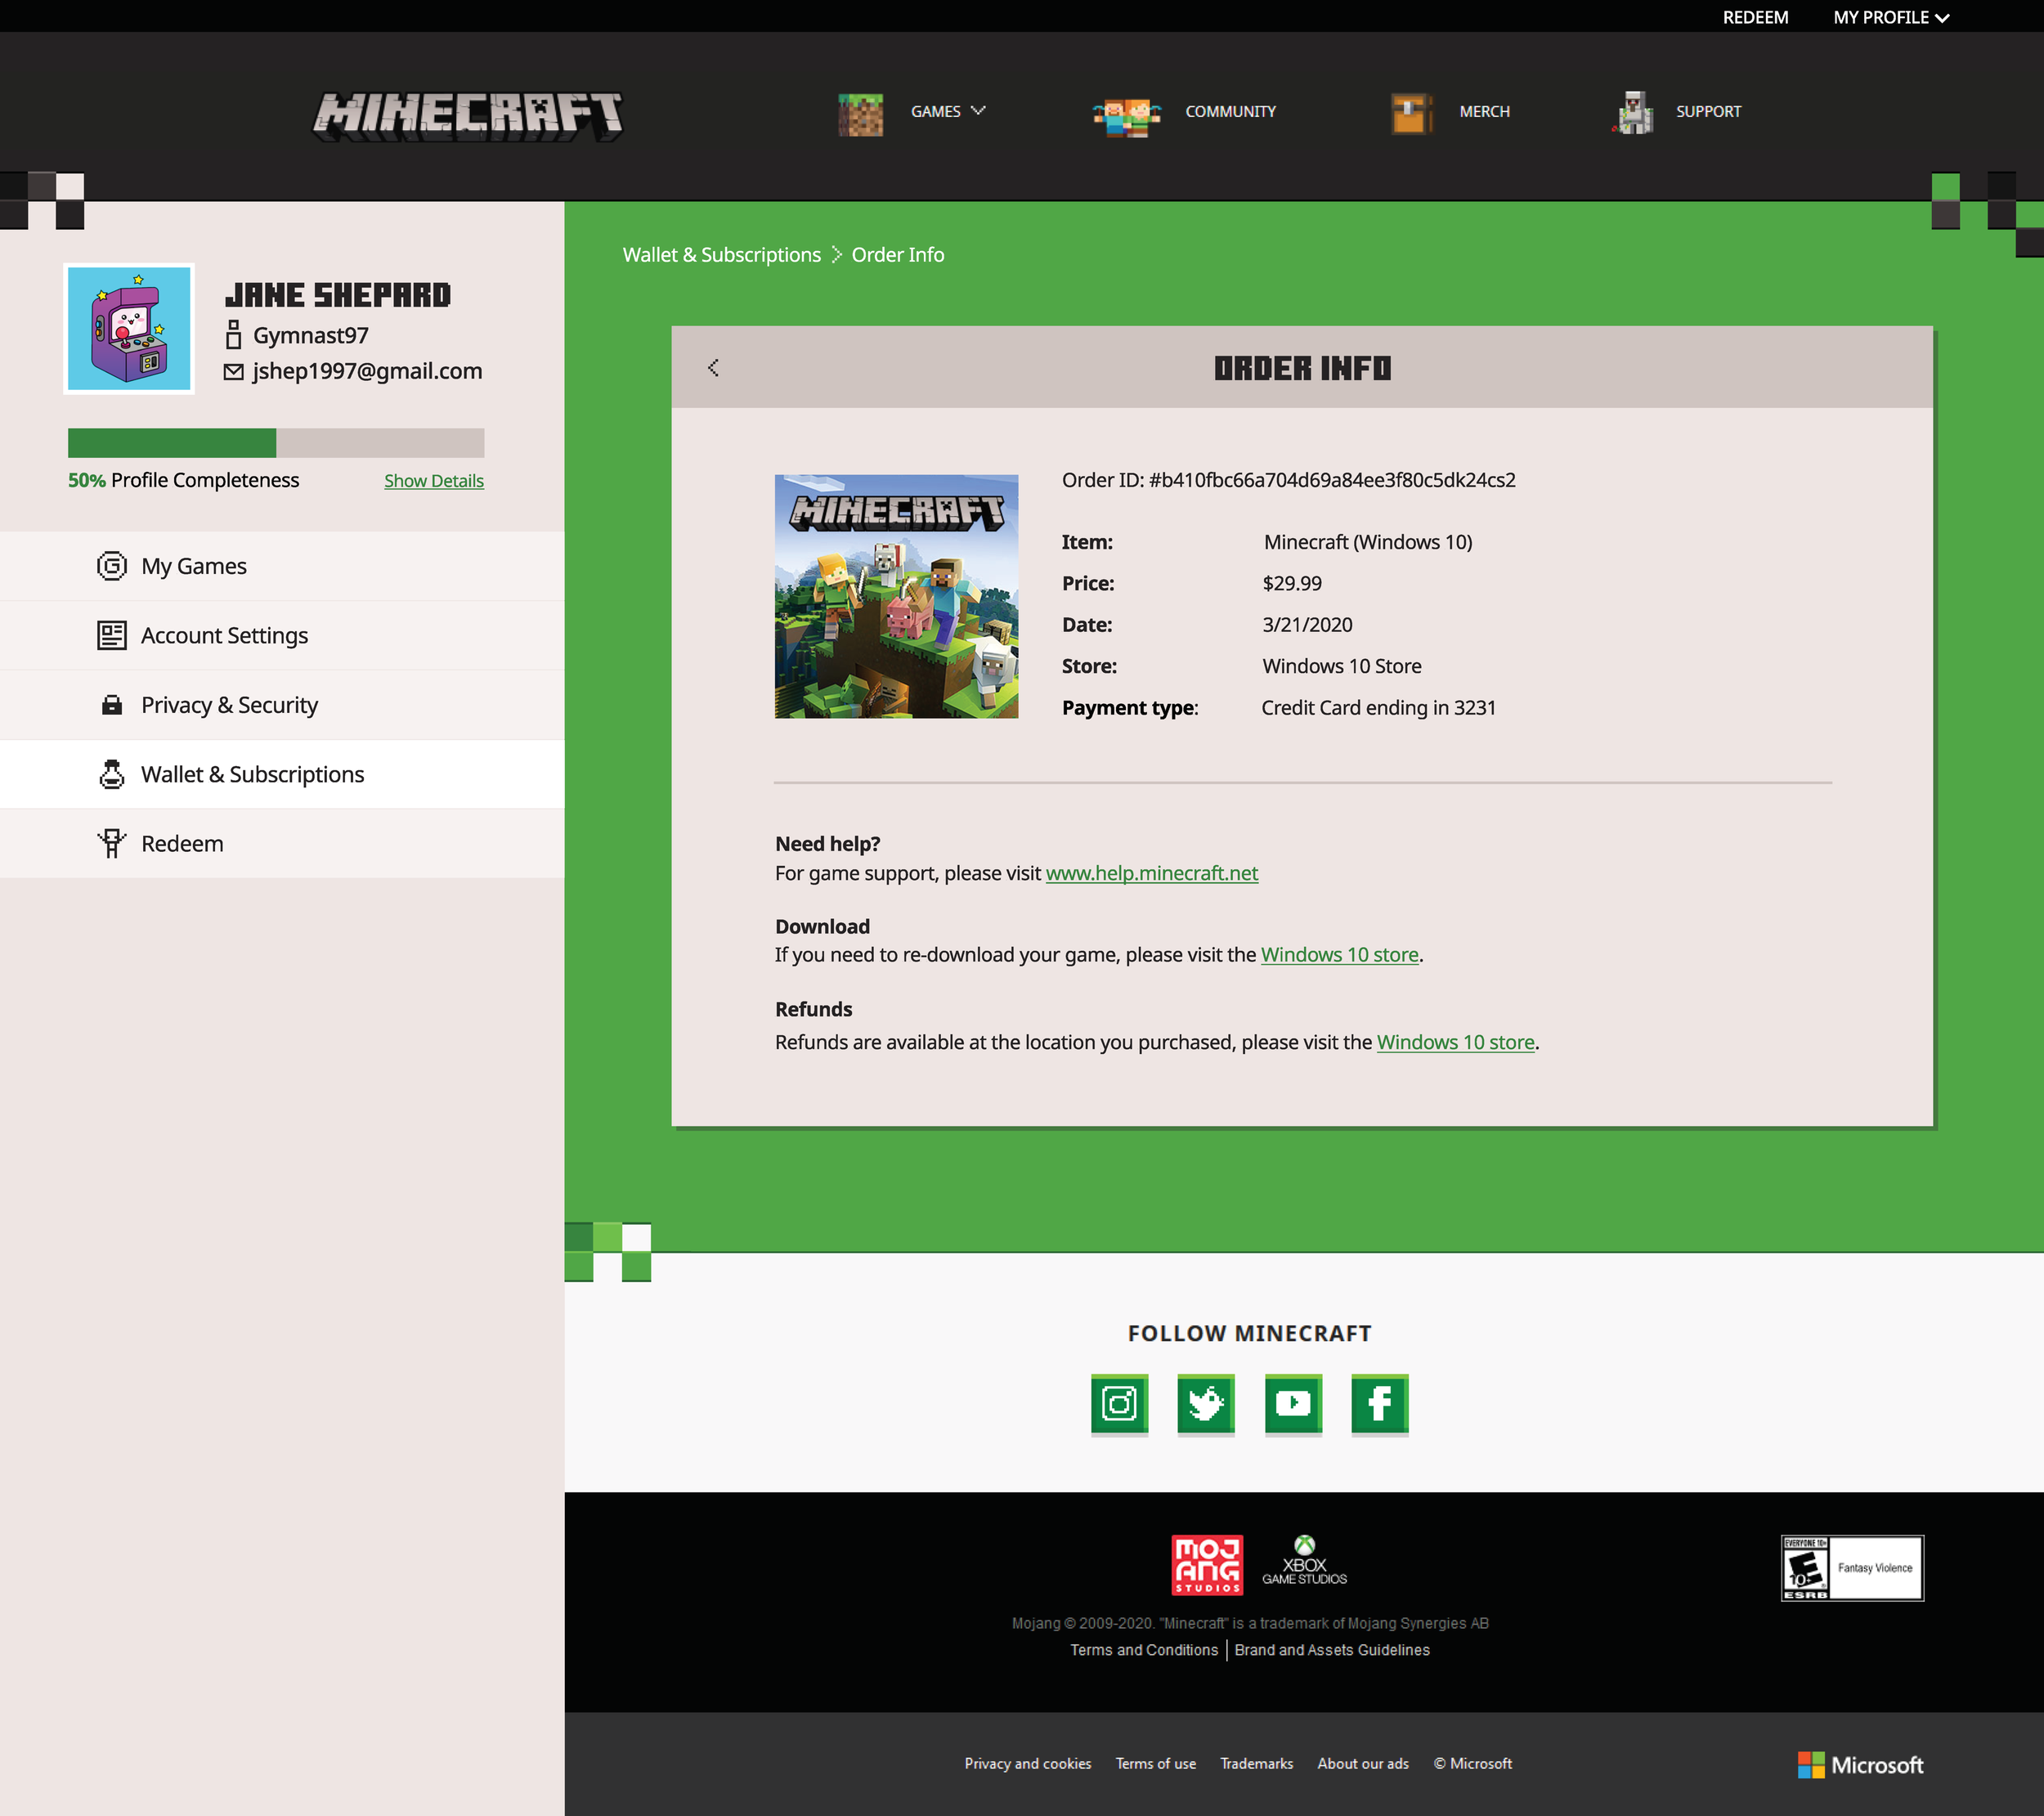Screen dimensions: 2044x1816
Task: Open My Games in sidebar
Action: [x=193, y=566]
